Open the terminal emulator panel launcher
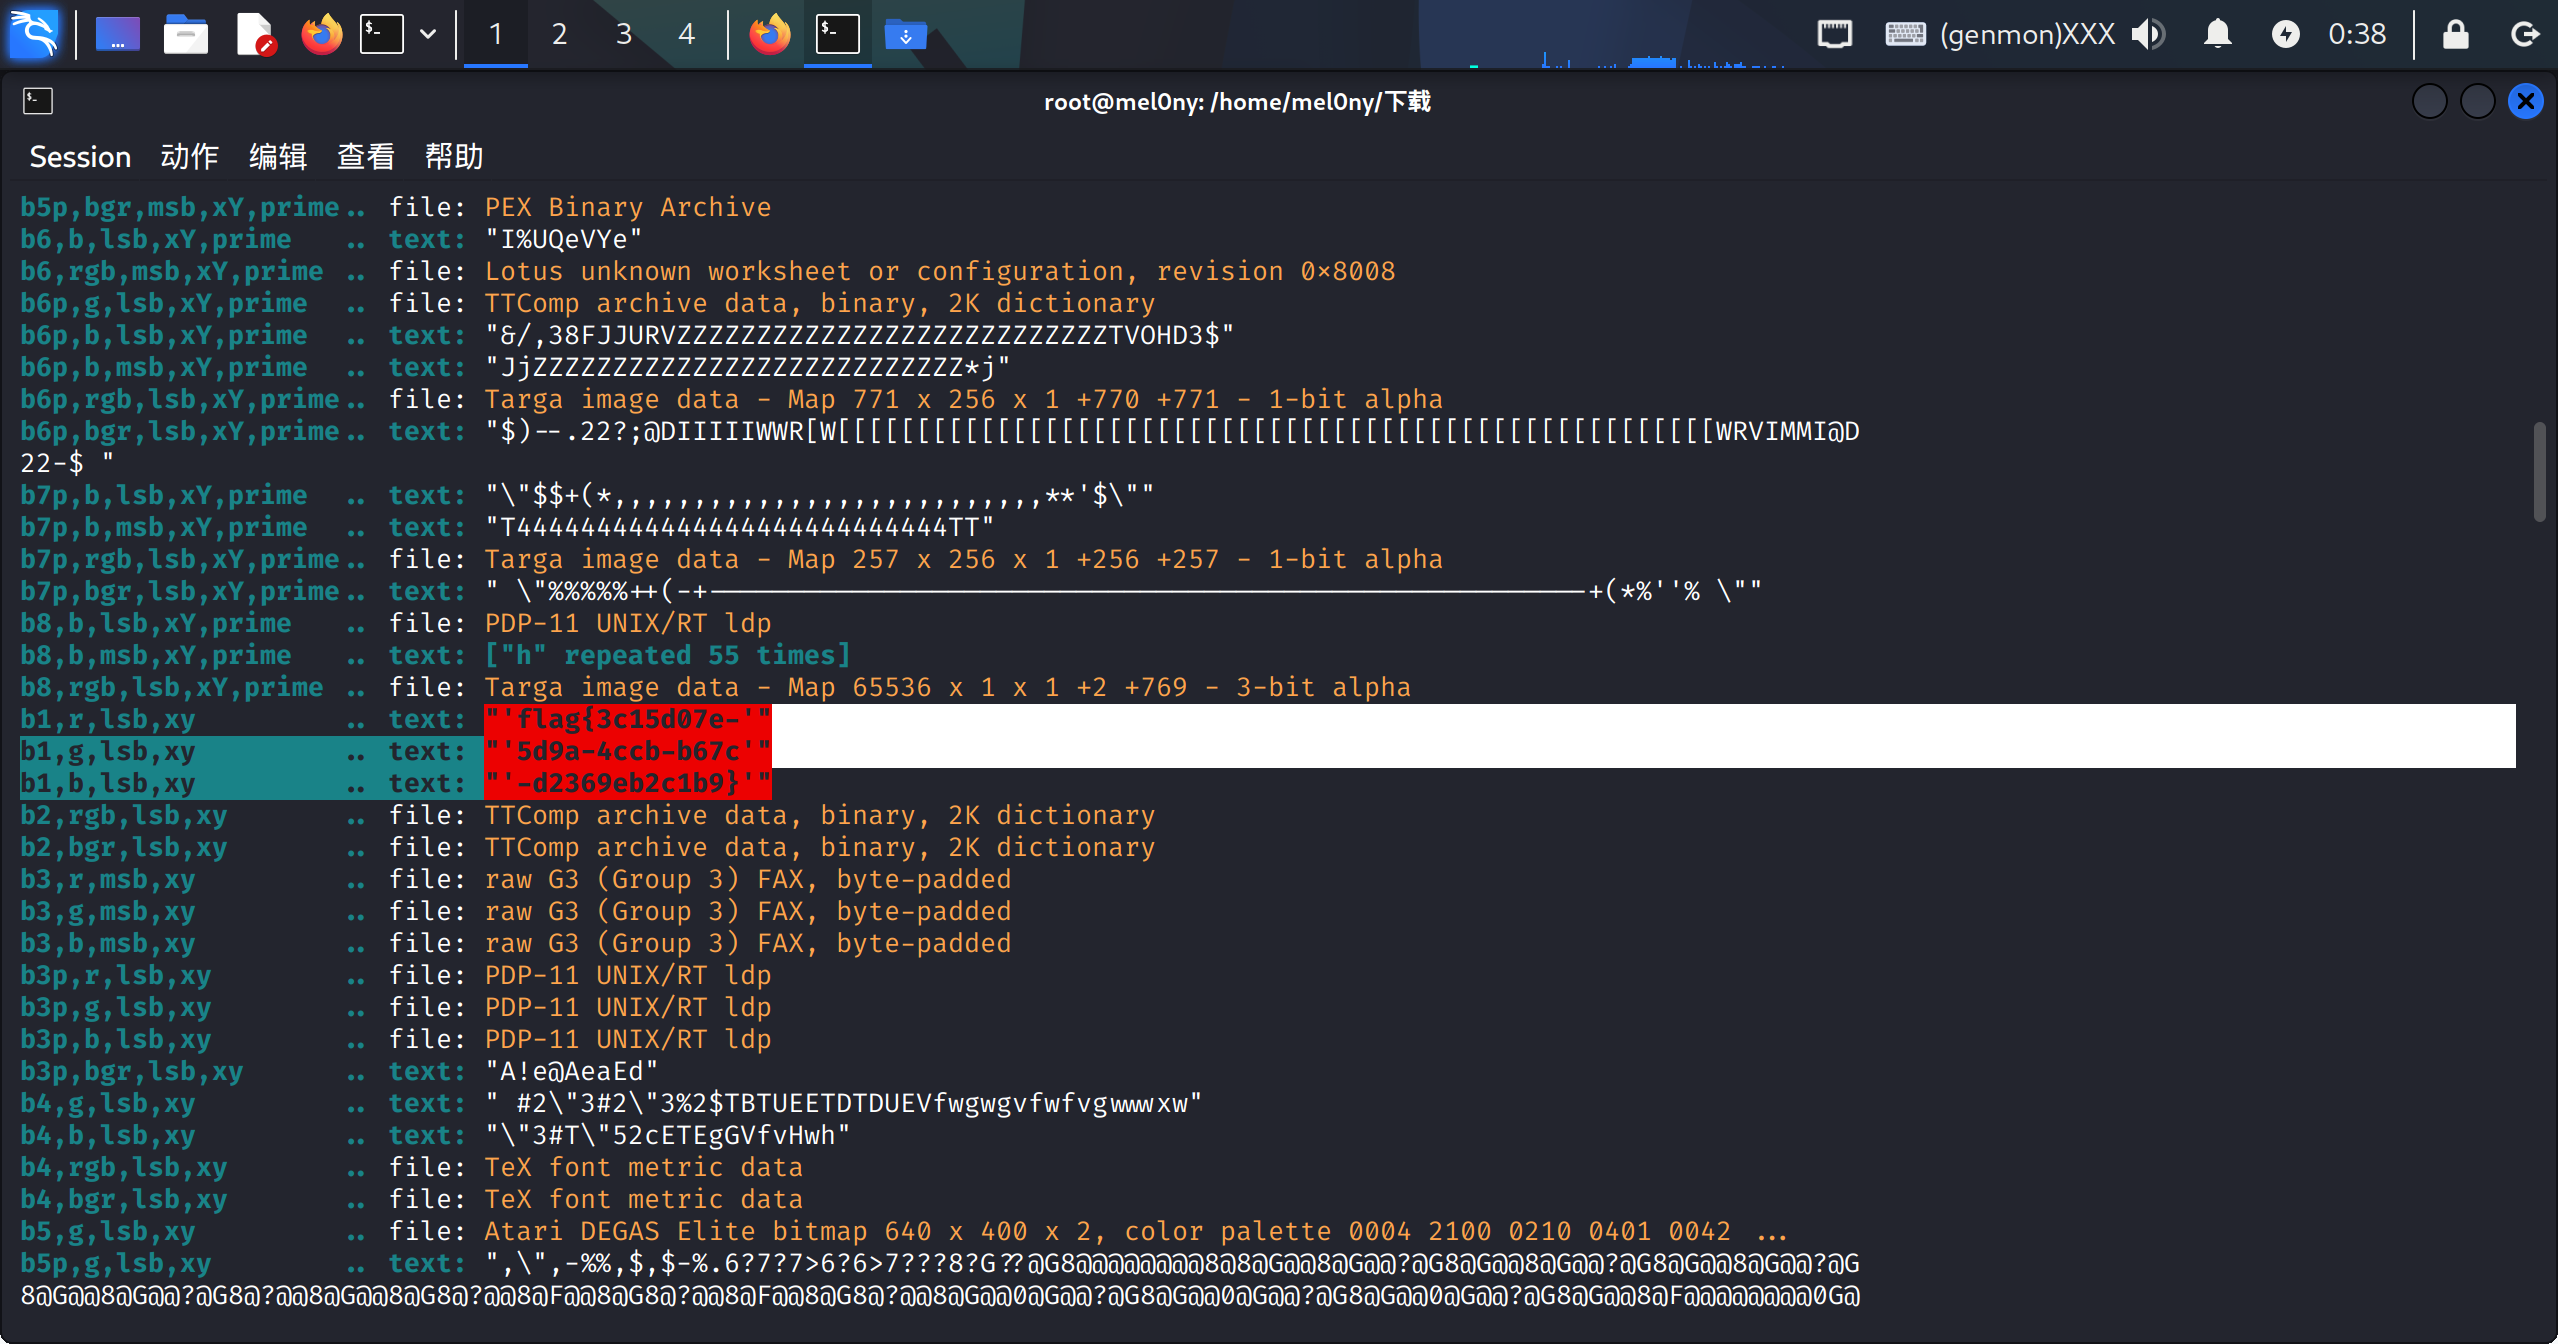This screenshot has height=1344, width=2558. pos(382,34)
